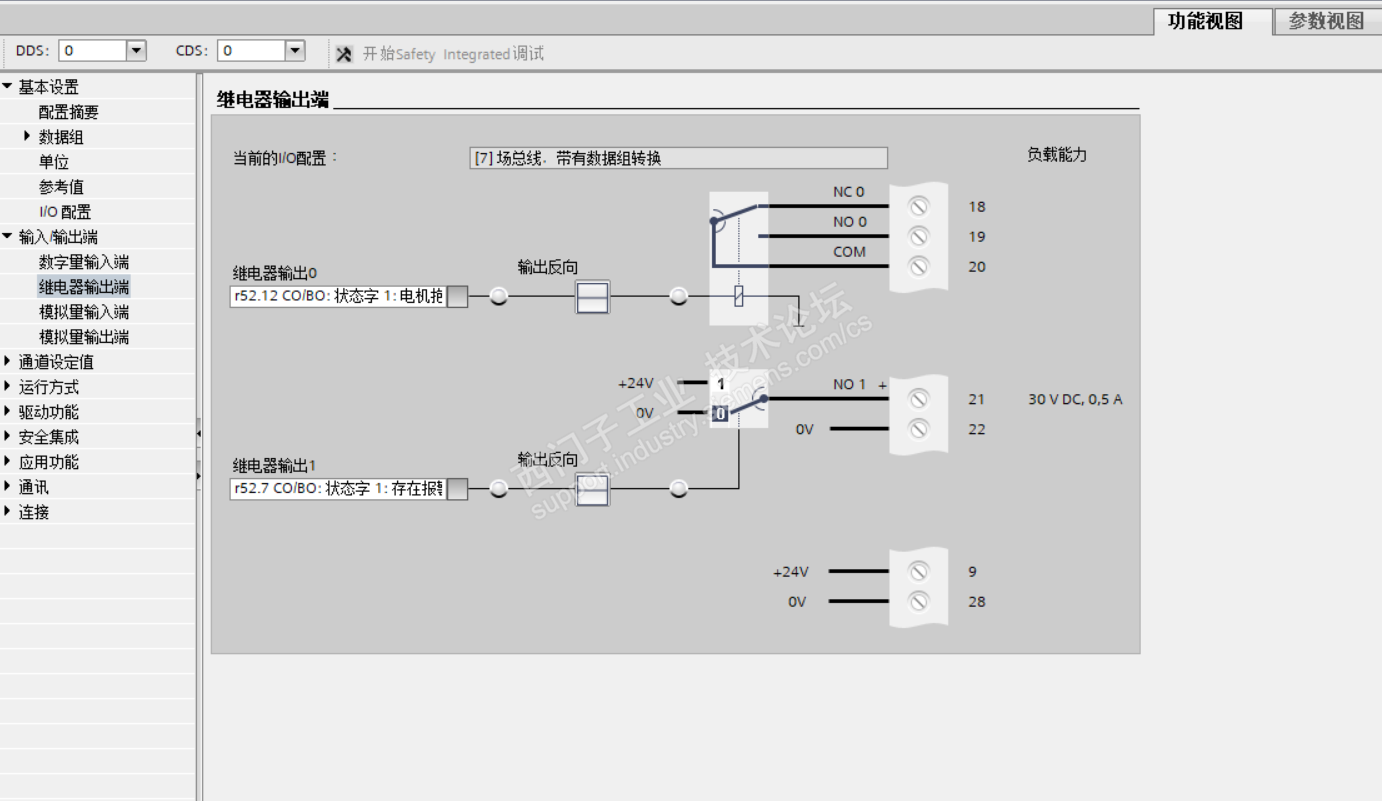Expand the 驱动功能 tree node
This screenshot has width=1382, height=801.
(x=8, y=411)
